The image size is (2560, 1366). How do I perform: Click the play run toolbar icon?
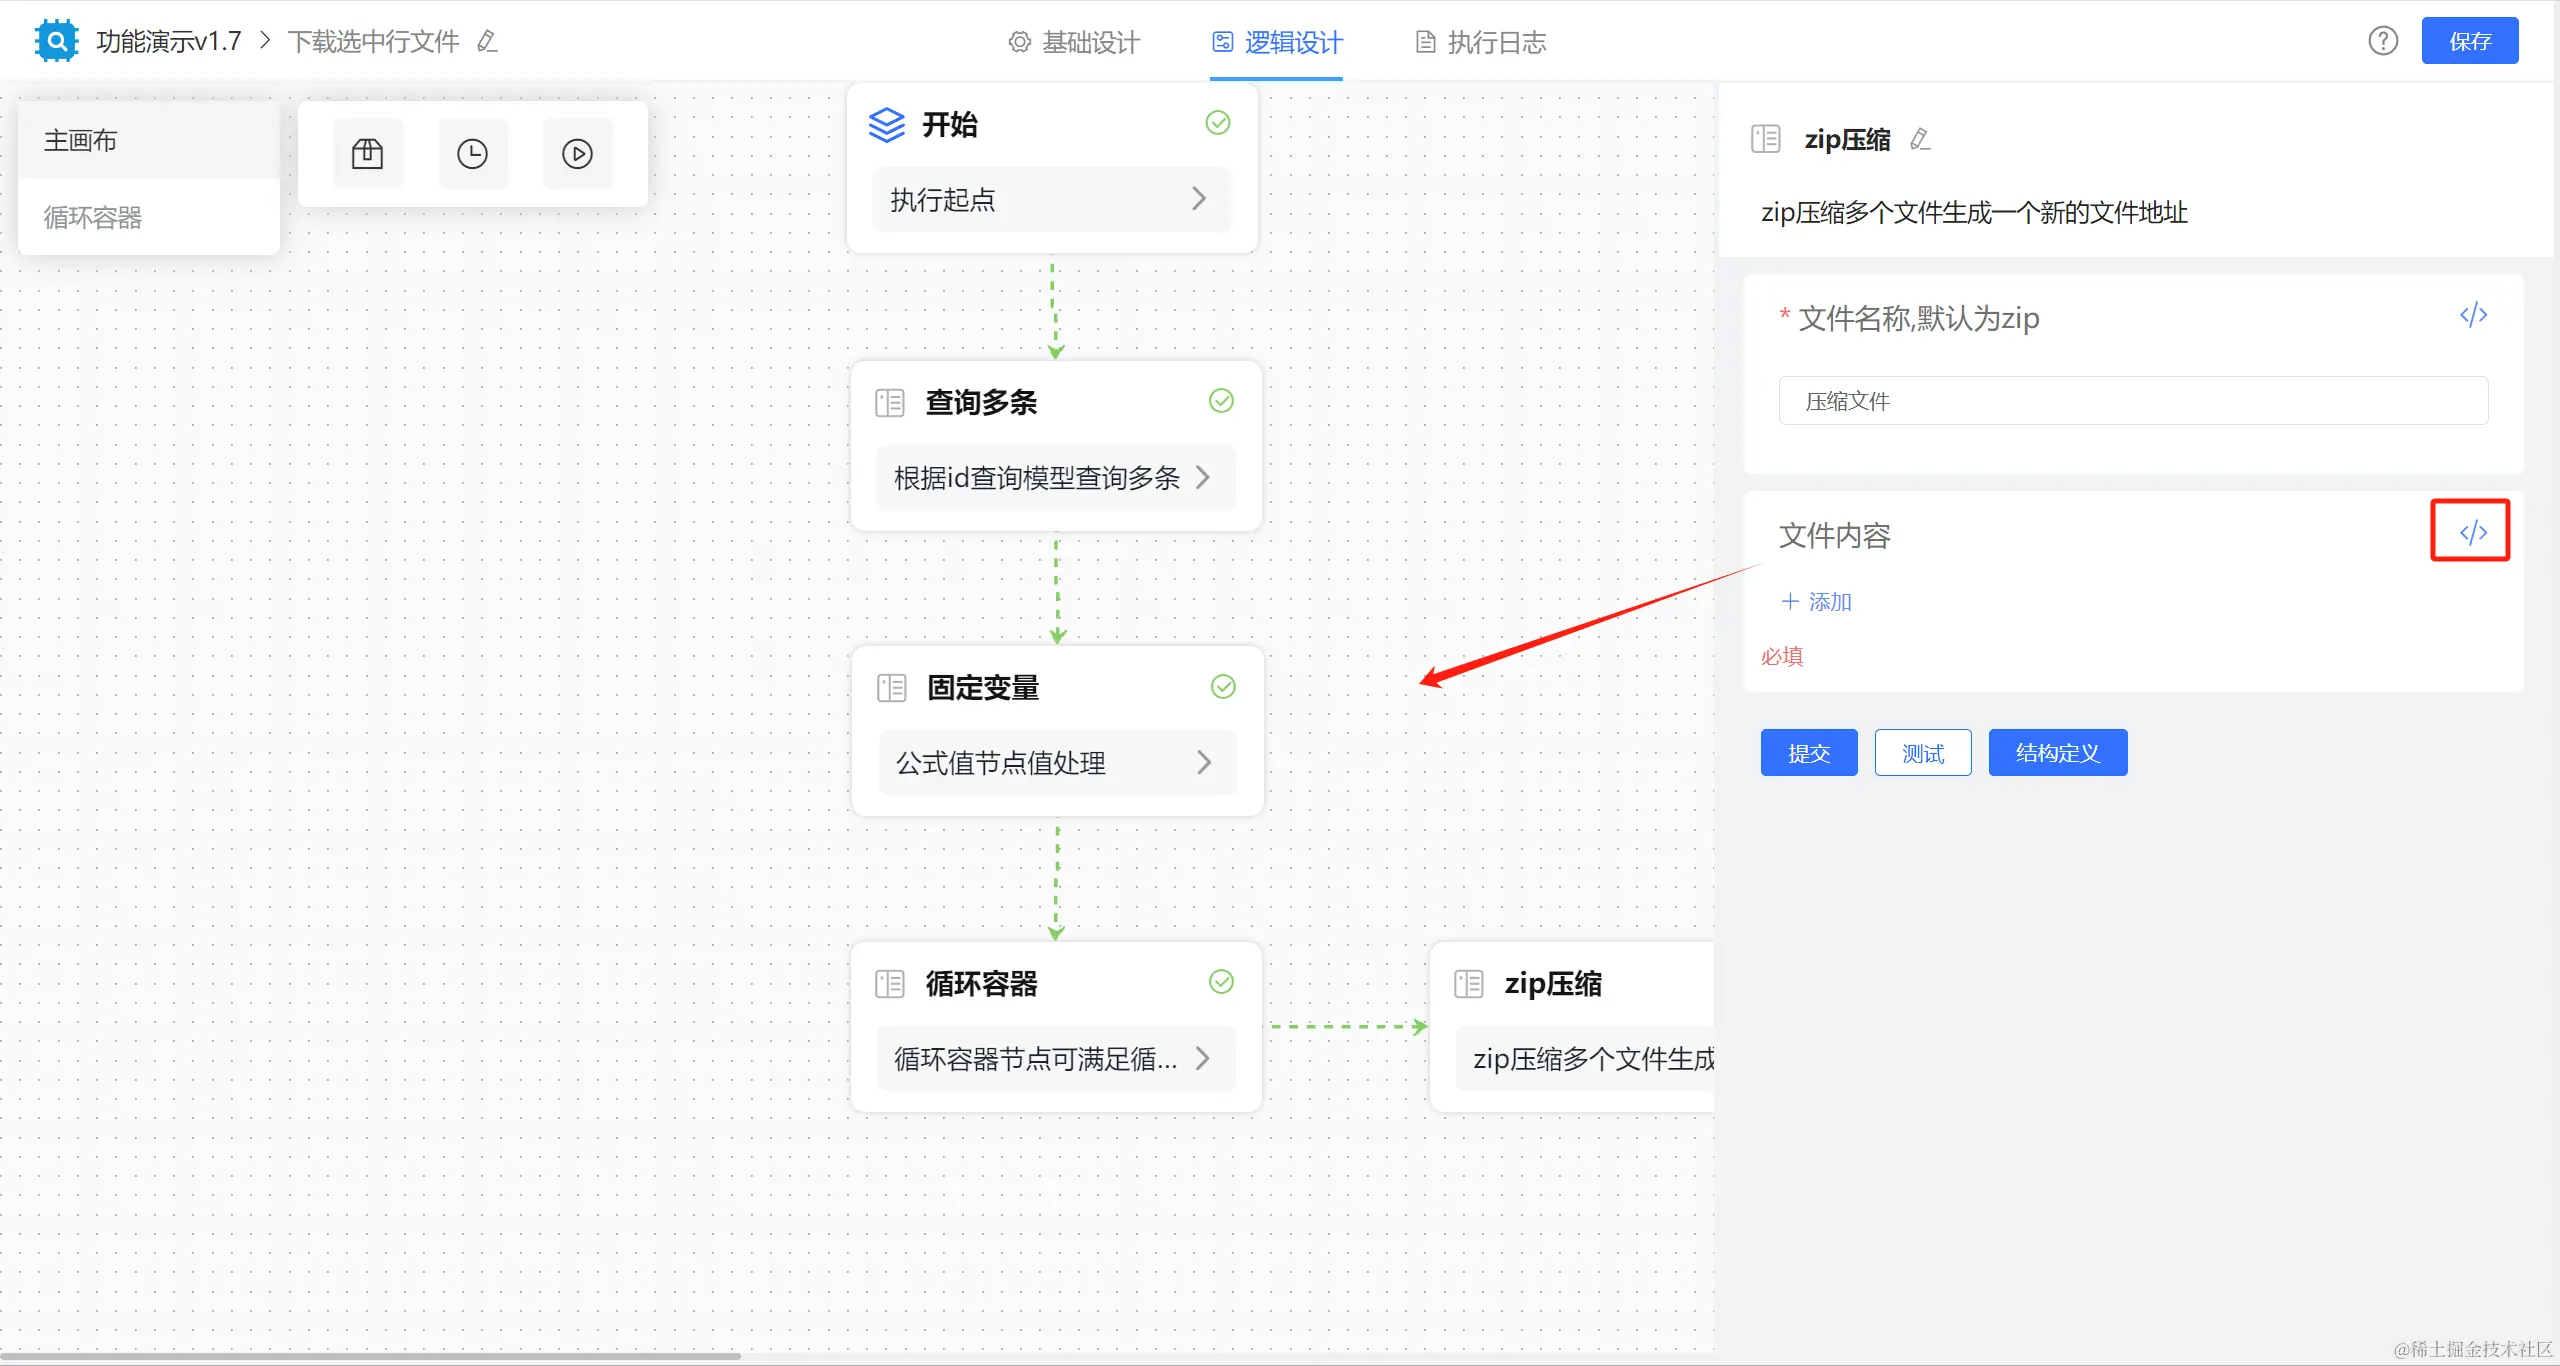pos(577,153)
